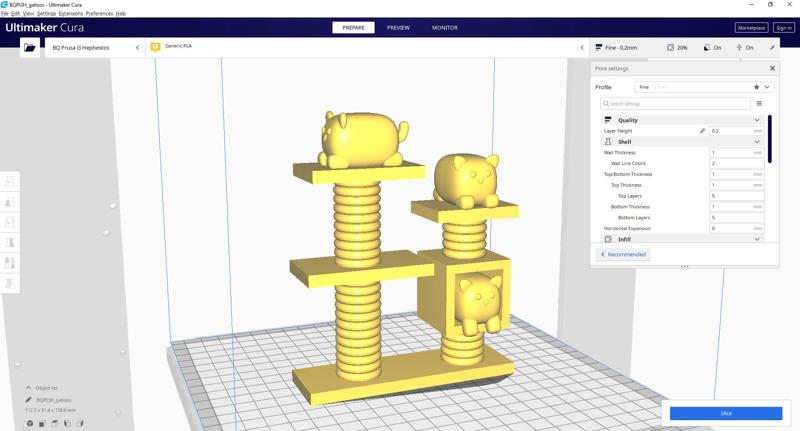Open file via folder icon
800x431 pixels.
30,47
